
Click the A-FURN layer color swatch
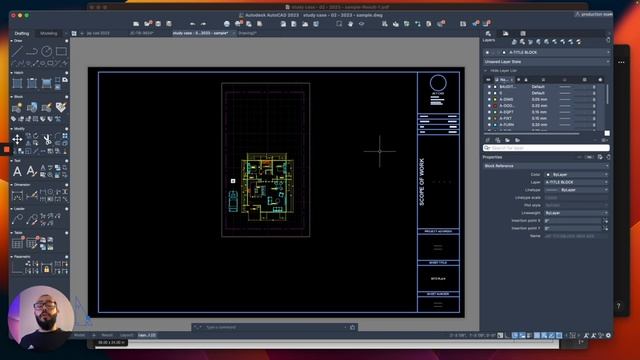[496, 124]
